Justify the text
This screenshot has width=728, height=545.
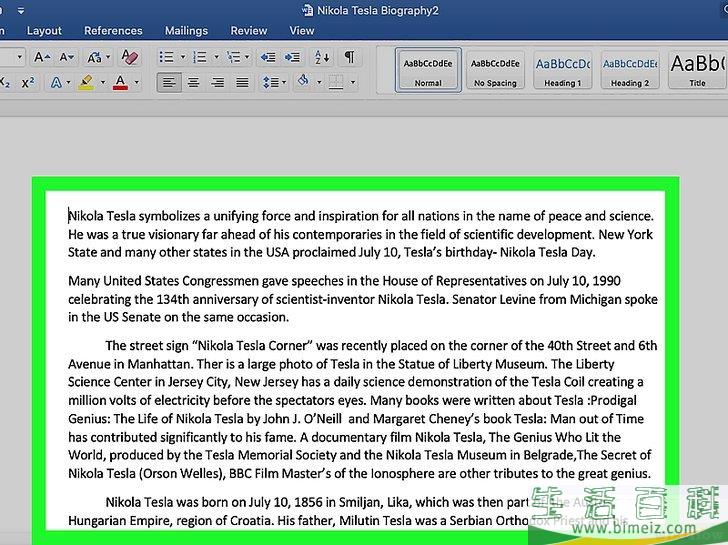pos(242,83)
